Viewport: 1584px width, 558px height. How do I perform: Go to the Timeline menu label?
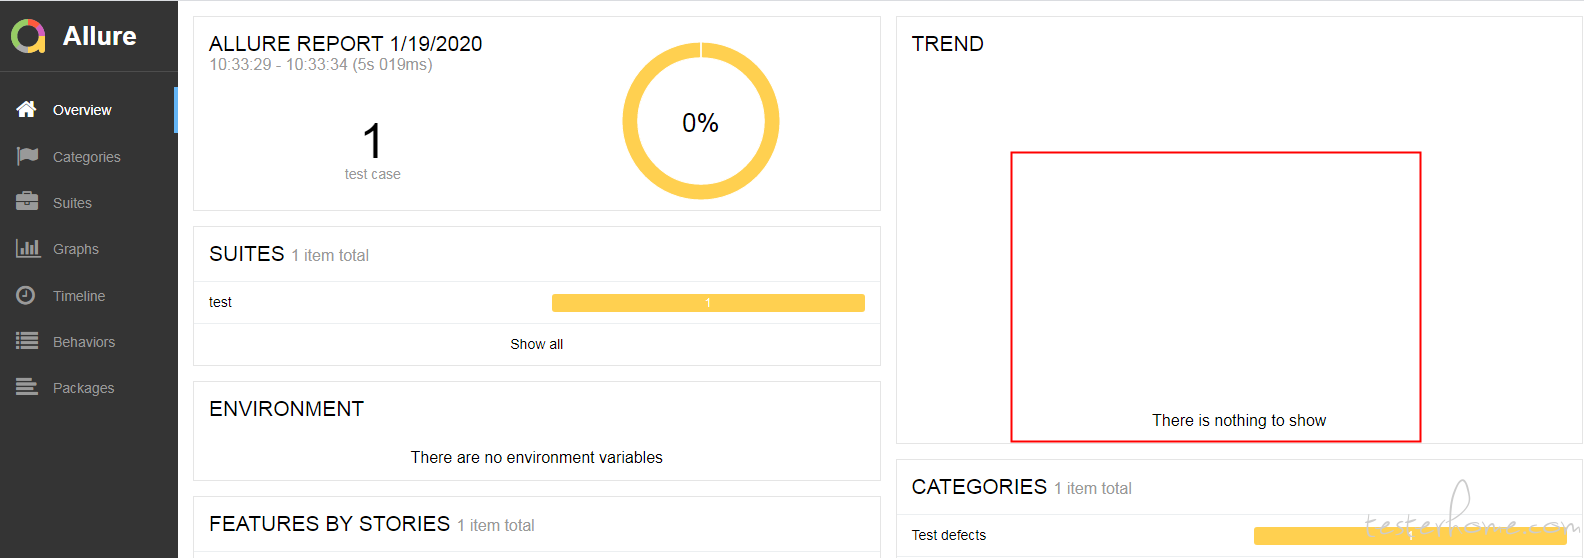(x=79, y=296)
